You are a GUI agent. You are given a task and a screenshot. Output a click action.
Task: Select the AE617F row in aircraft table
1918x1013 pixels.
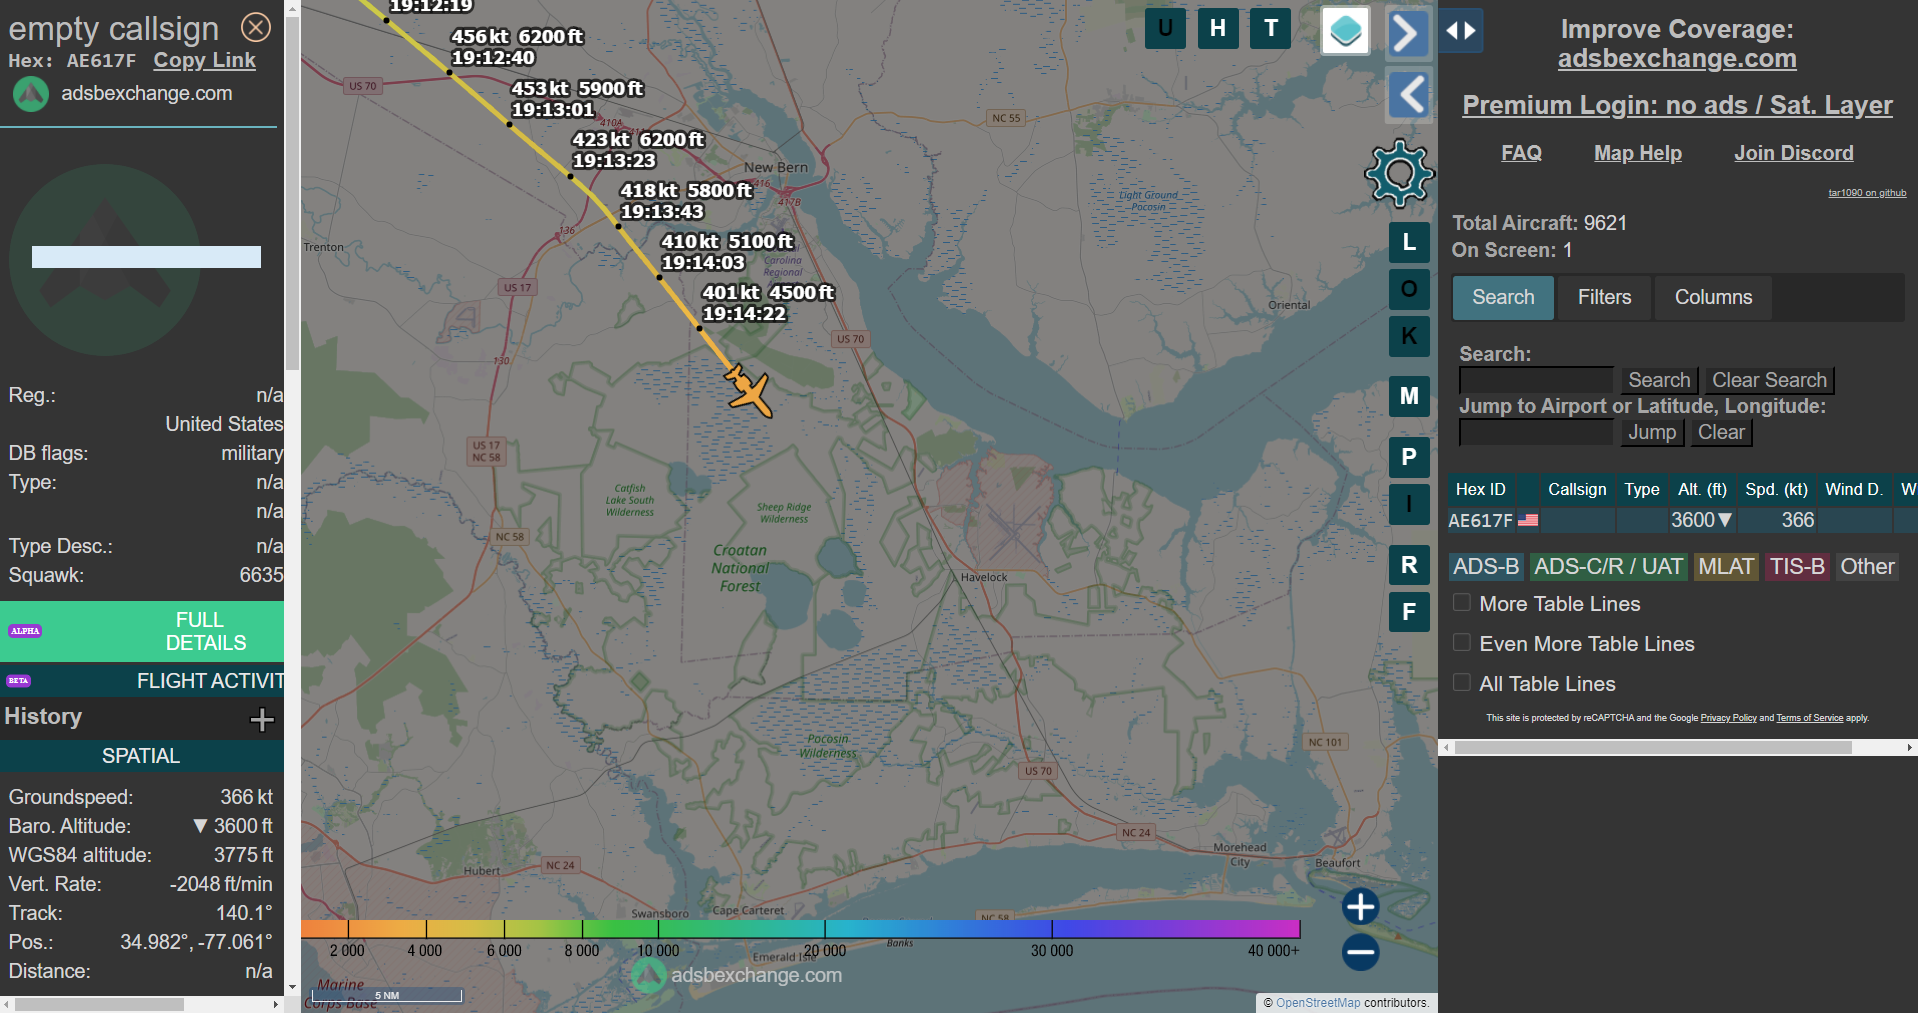pos(1682,520)
